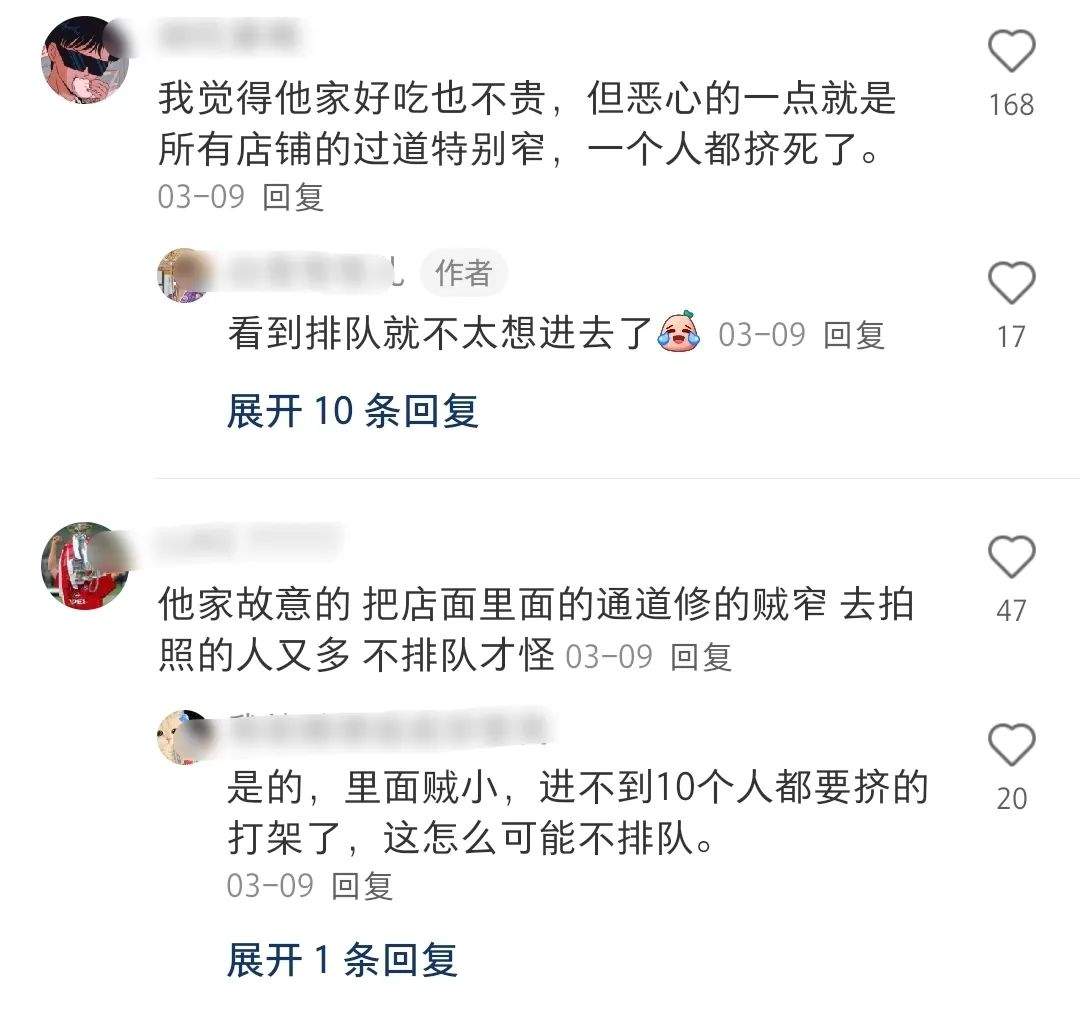This screenshot has width=1080, height=1019.
Task: Click the crying emoji in author's reply
Action: (x=679, y=333)
